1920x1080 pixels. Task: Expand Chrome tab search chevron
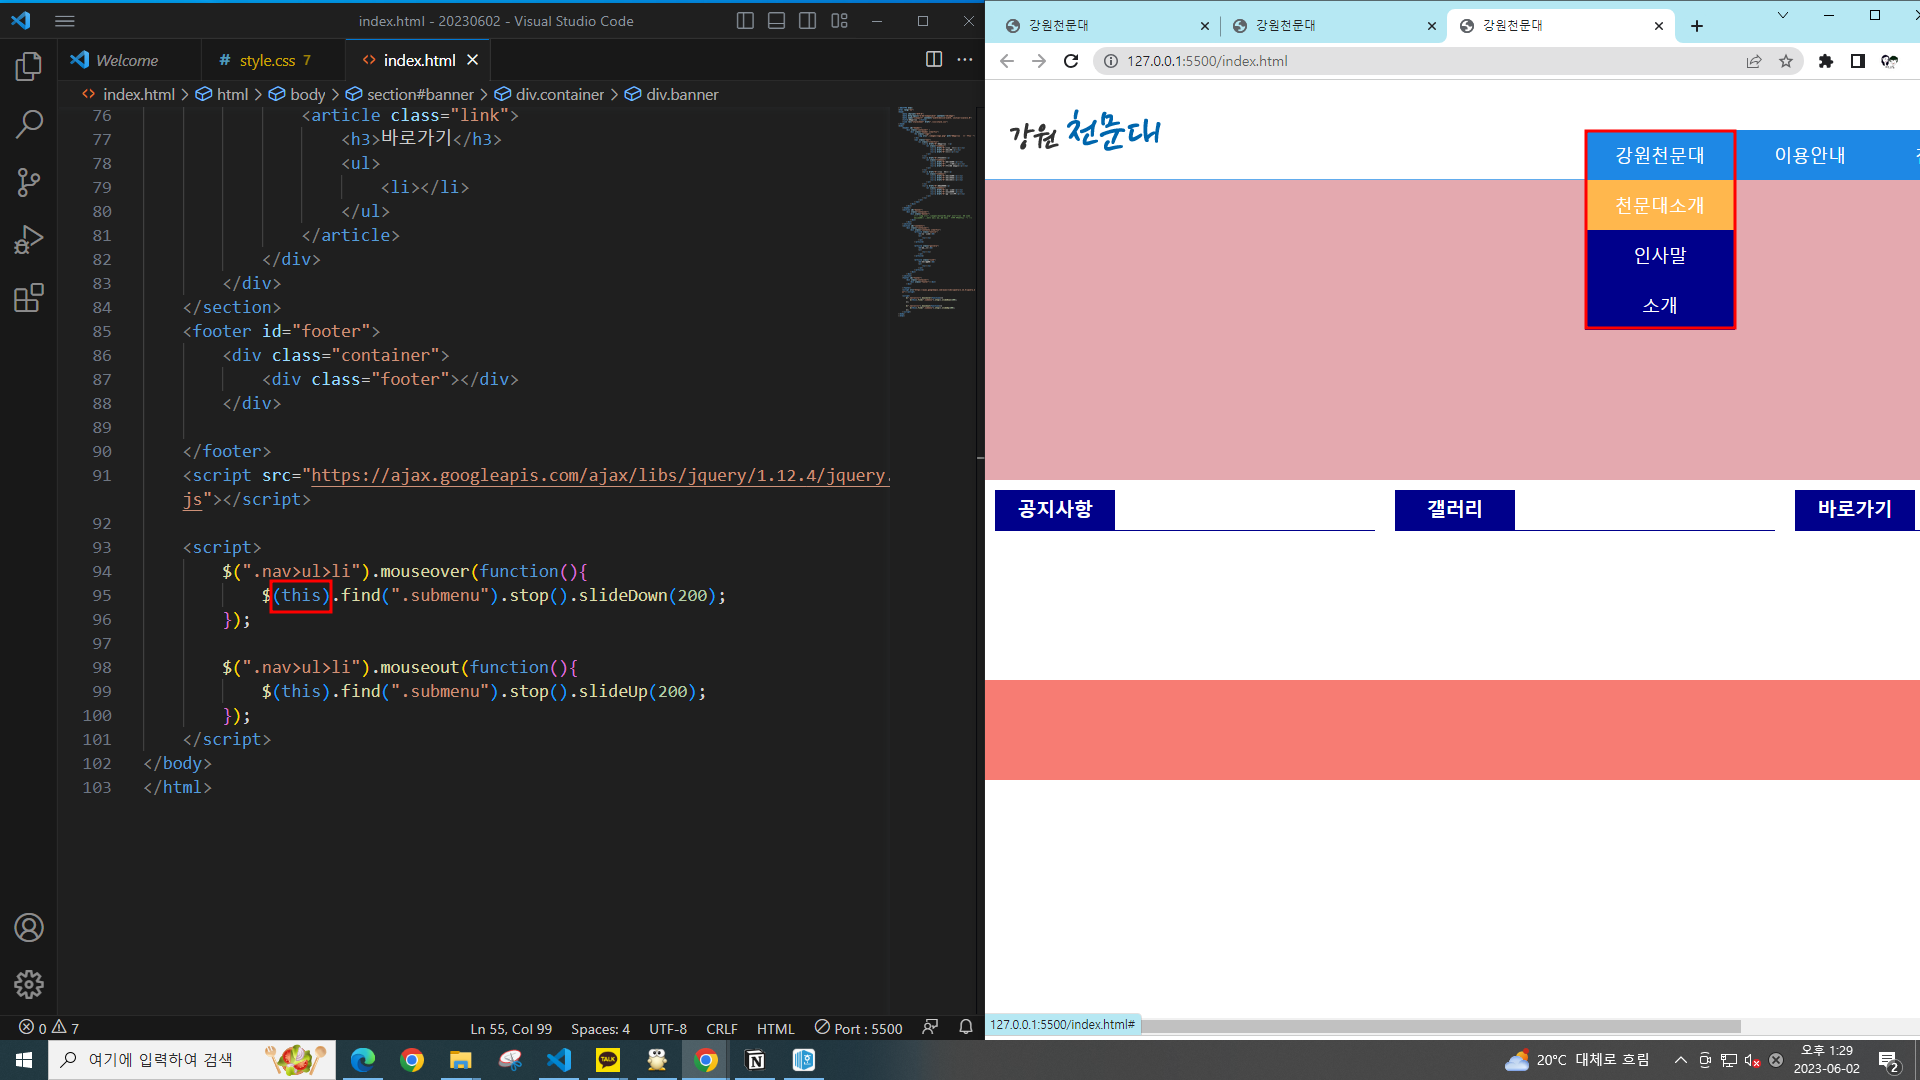tap(1782, 15)
